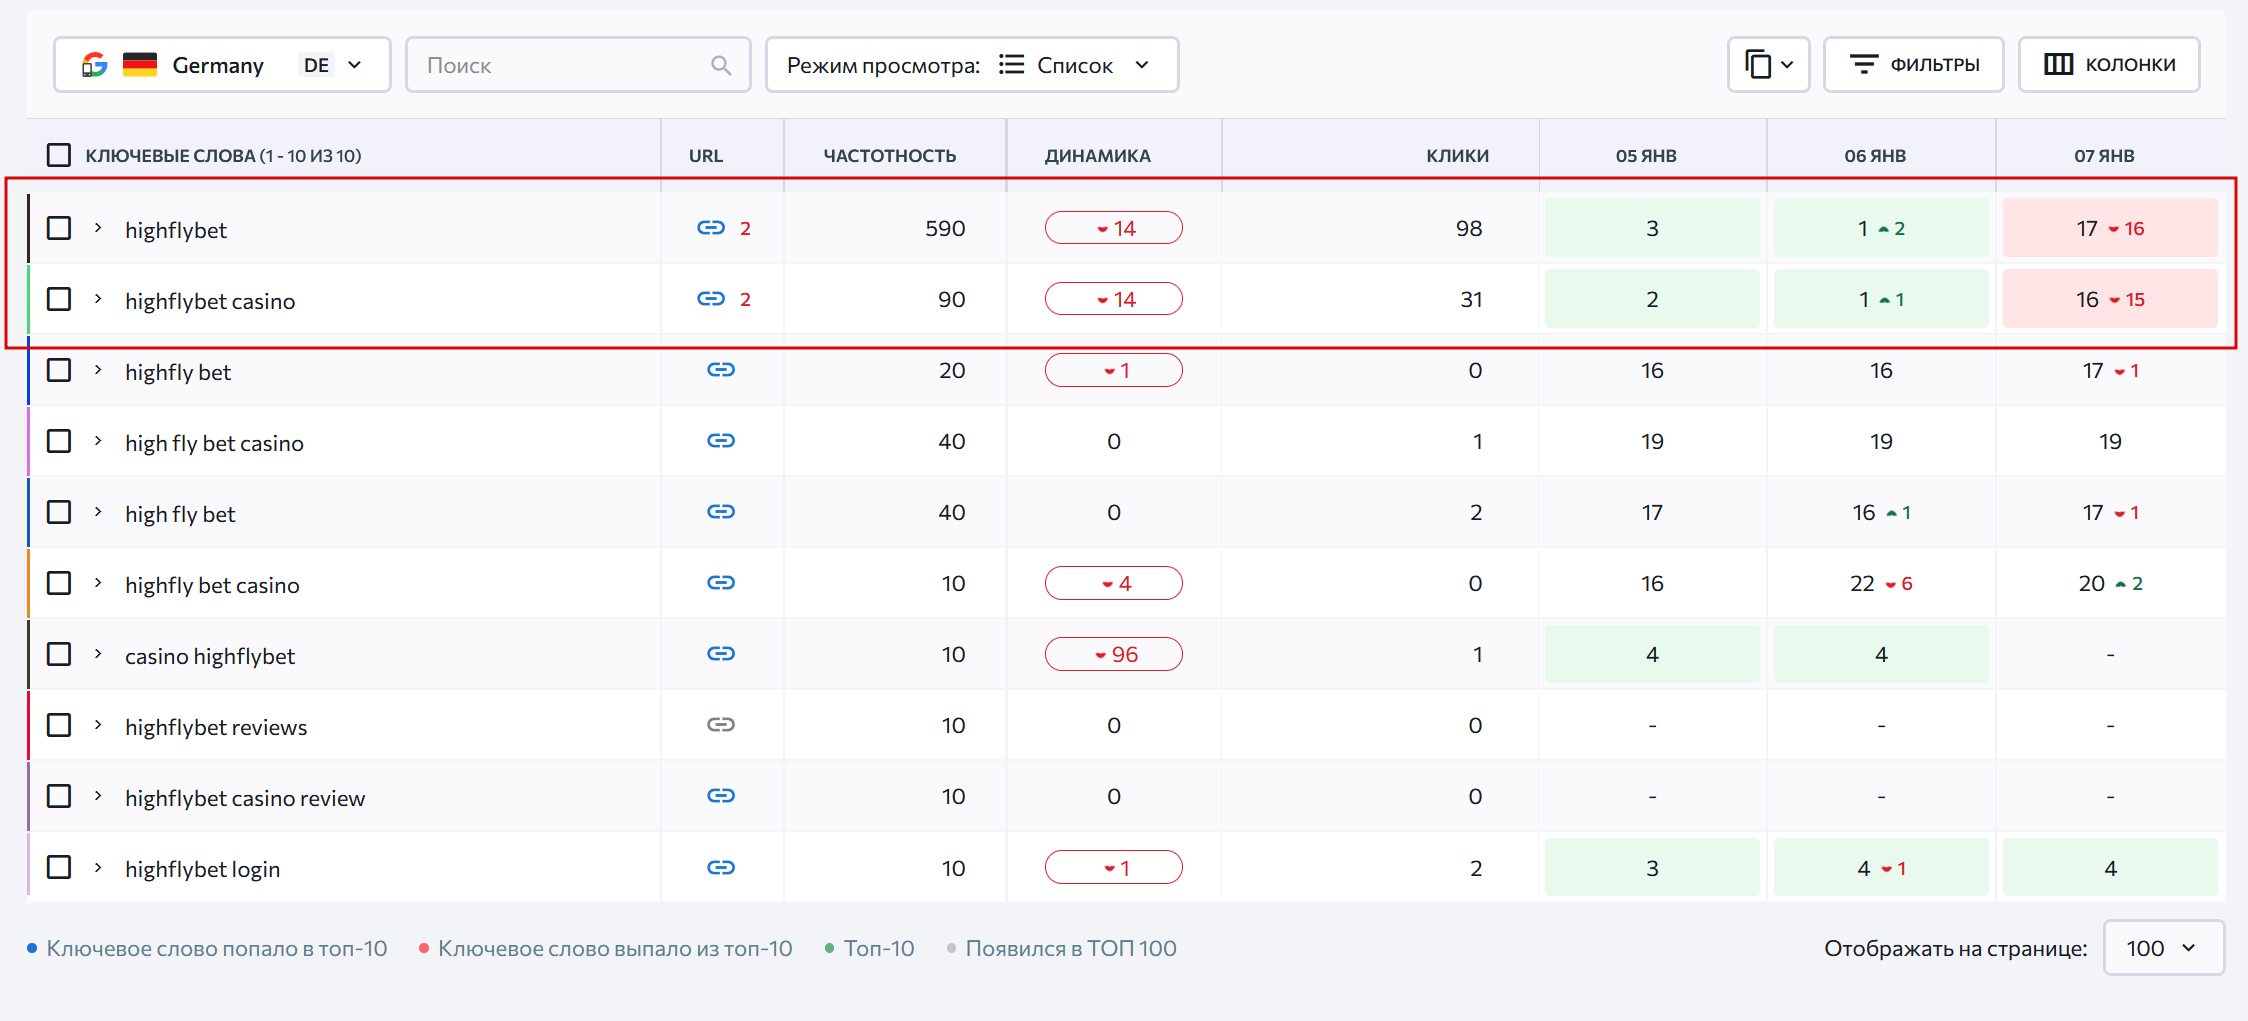Click highflybet login 07 ЯНВ position cell

click(2110, 867)
